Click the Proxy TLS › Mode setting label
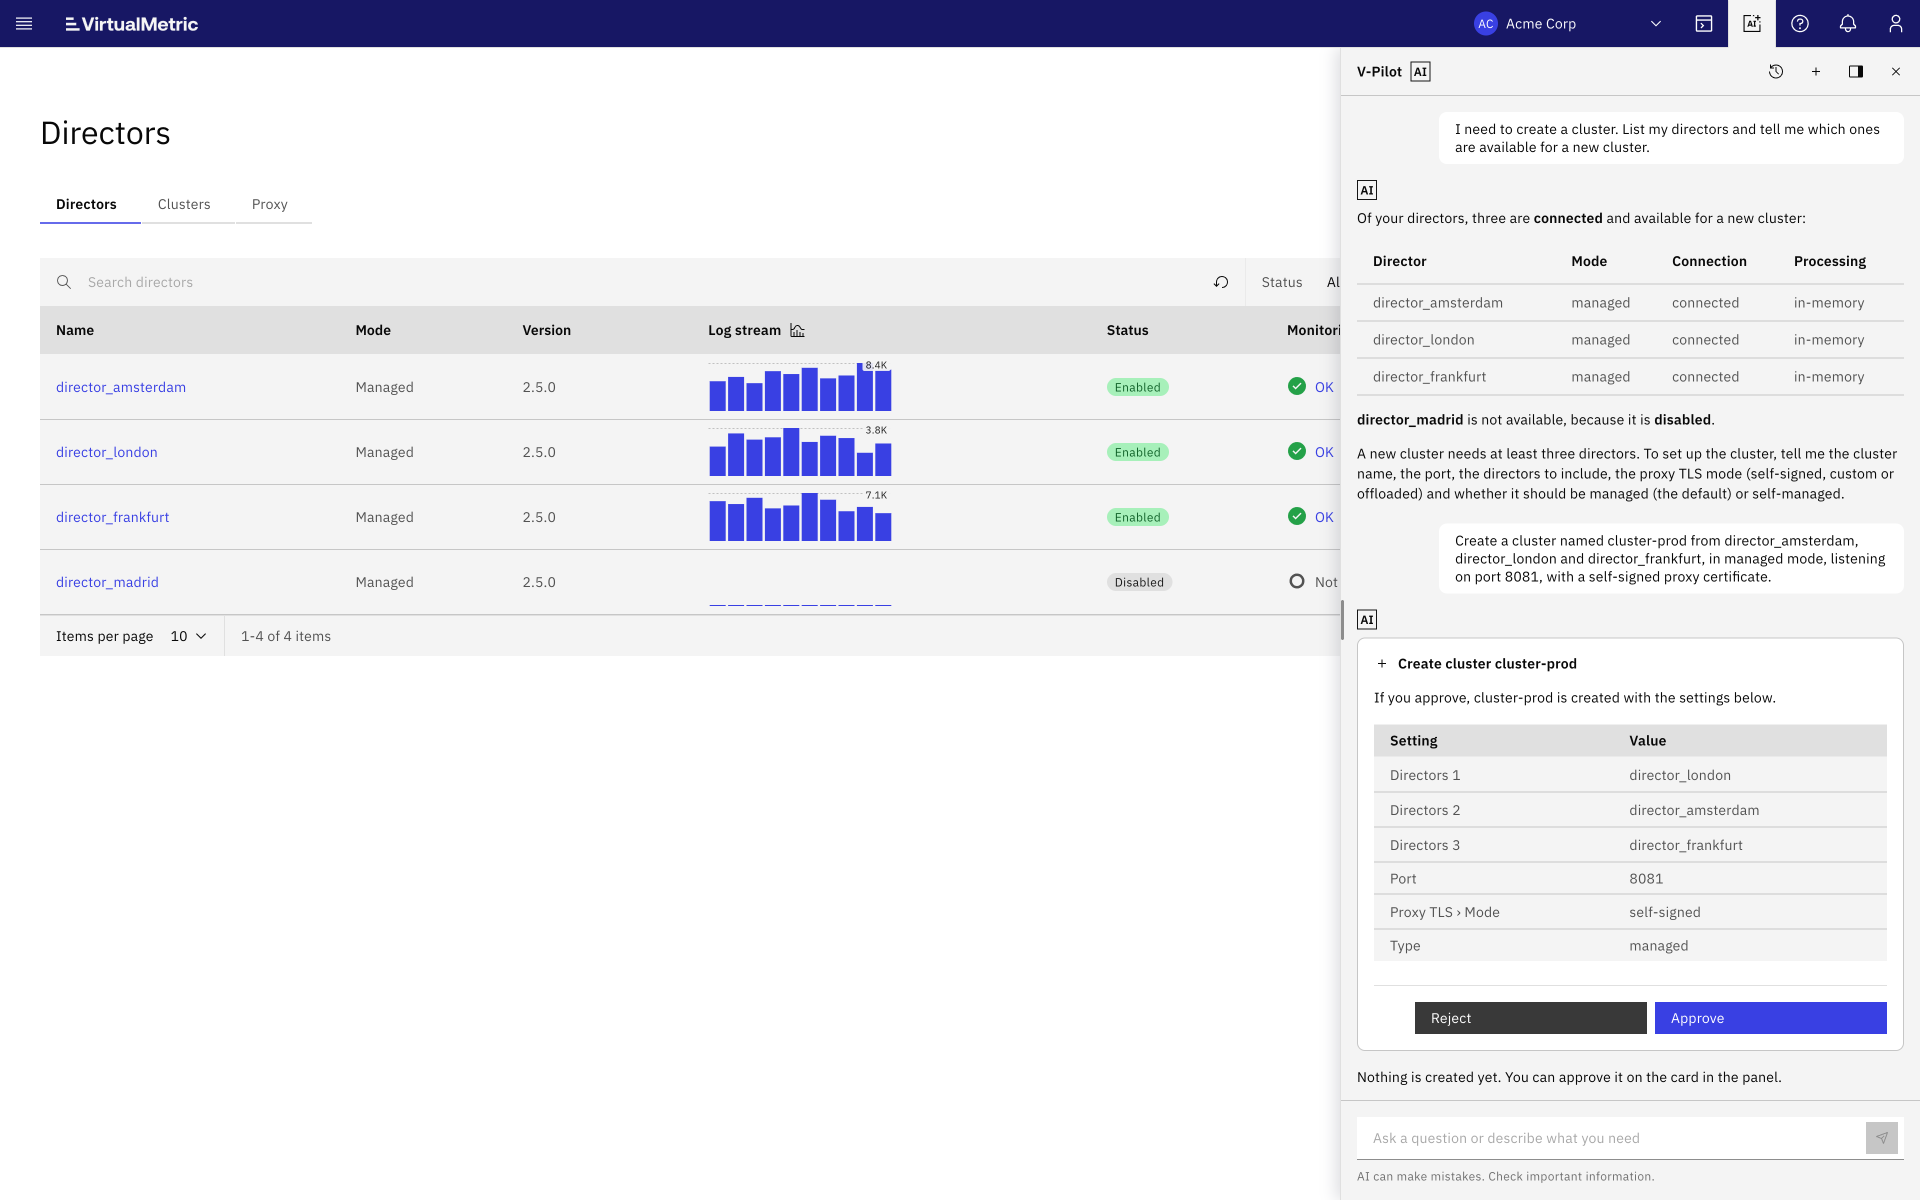This screenshot has width=1920, height=1200. pos(1445,912)
